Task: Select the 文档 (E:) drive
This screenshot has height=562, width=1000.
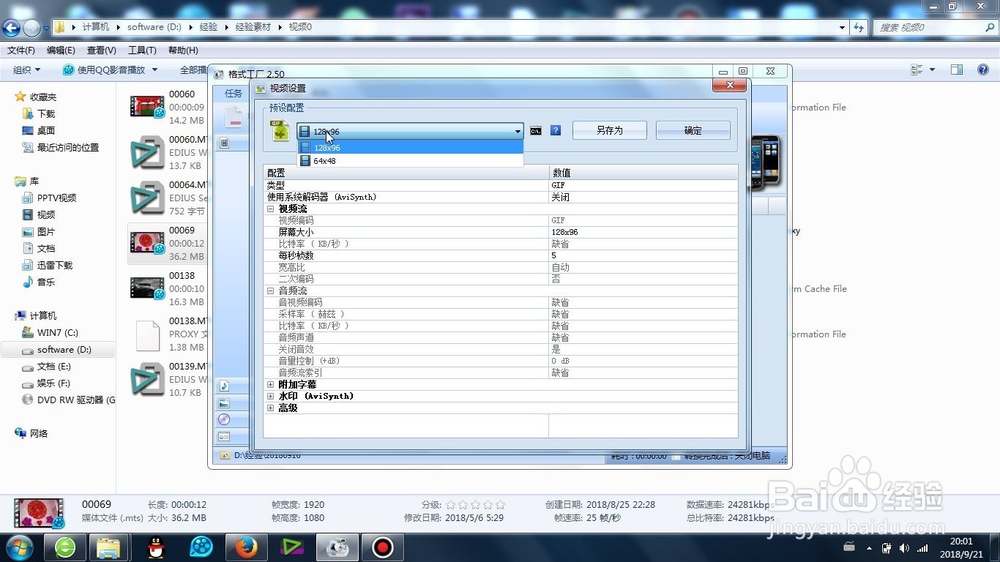Action: [x=54, y=366]
